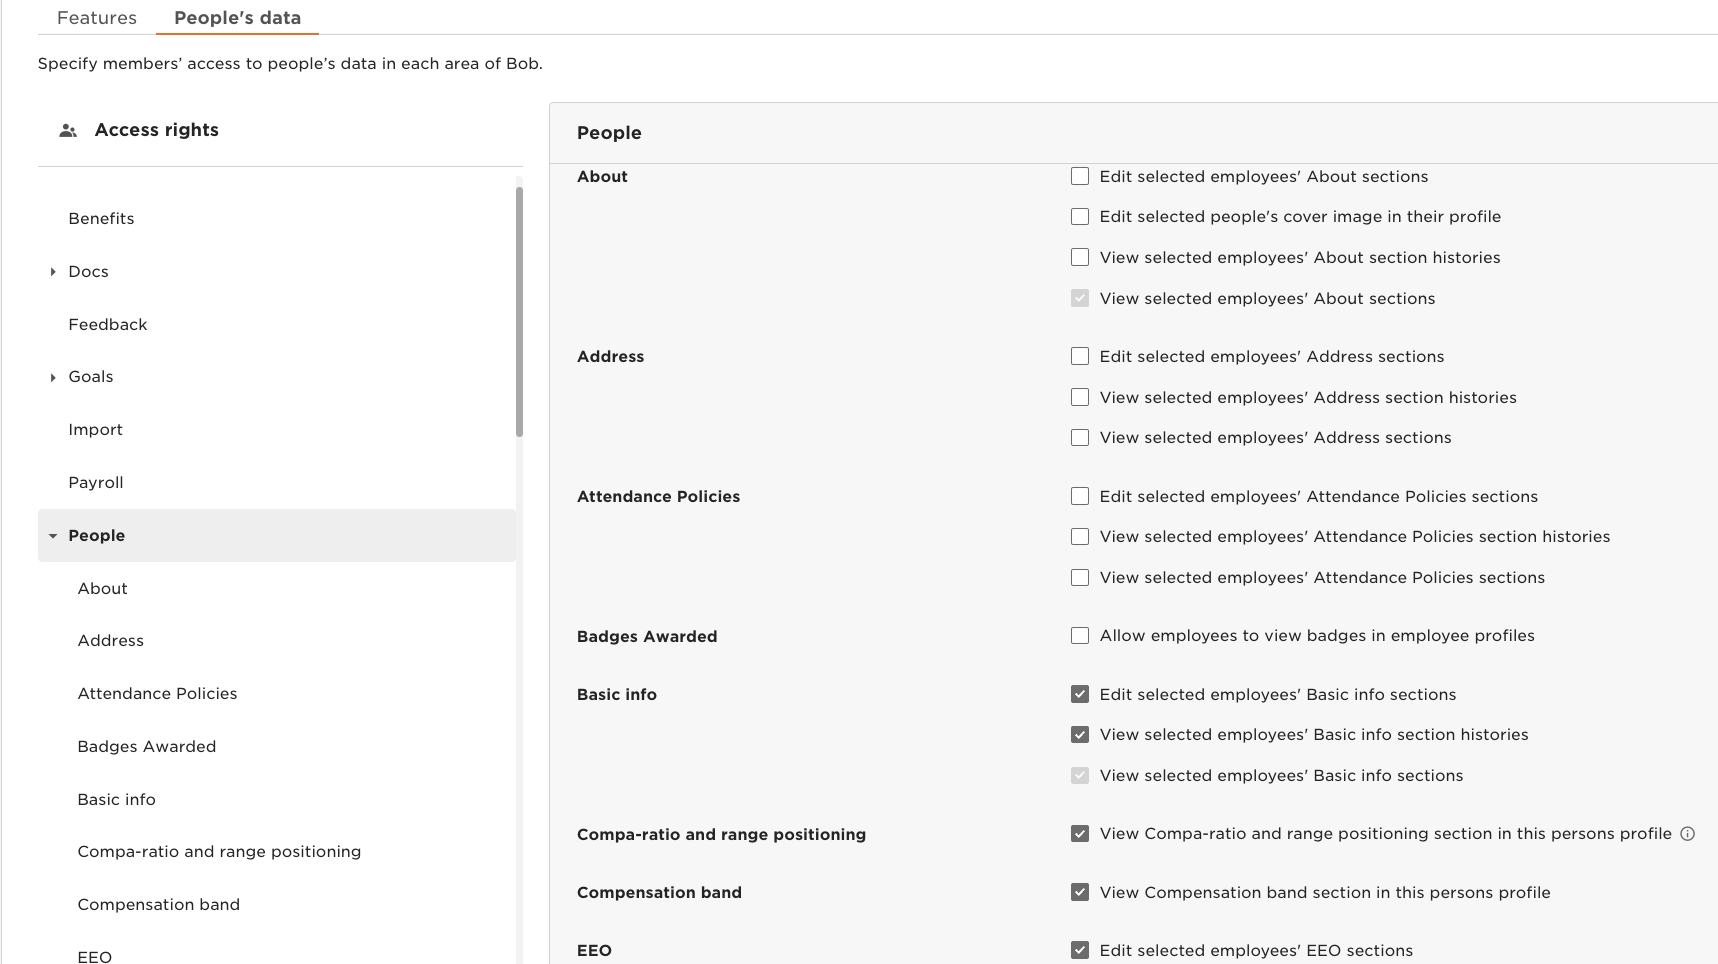Select Docs in the access rights list
The image size is (1718, 964).
pos(88,272)
